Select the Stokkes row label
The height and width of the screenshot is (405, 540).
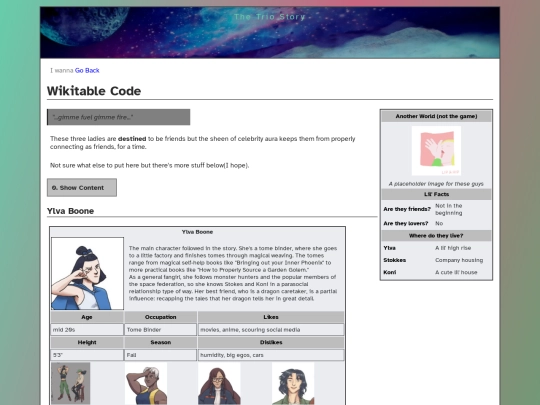click(395, 260)
